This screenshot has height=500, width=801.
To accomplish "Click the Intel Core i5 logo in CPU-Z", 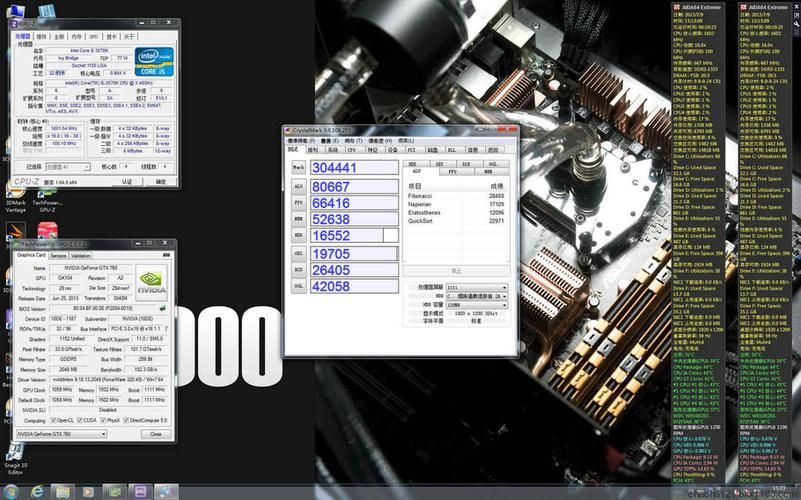I will tap(154, 62).
